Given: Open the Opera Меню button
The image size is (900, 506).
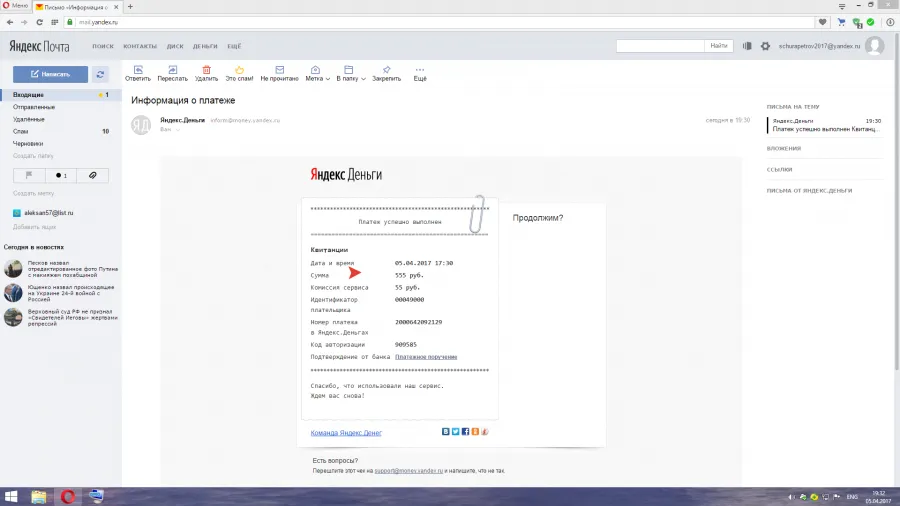Looking at the screenshot, I should point(15,6).
